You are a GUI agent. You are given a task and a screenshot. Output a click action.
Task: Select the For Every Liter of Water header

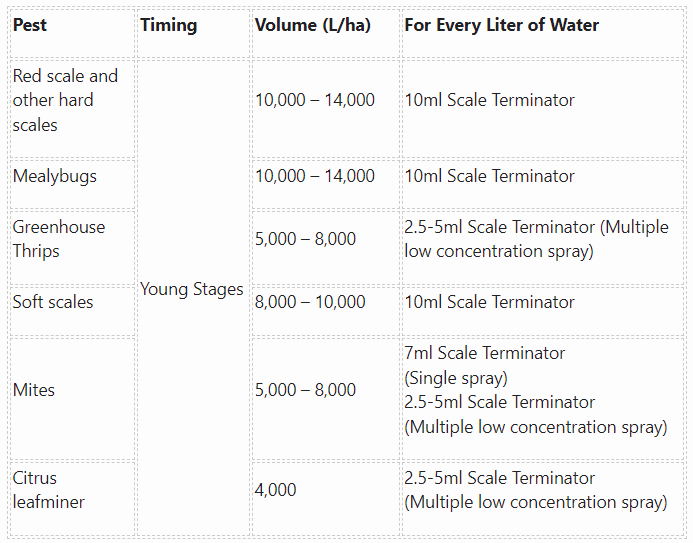[x=543, y=32]
